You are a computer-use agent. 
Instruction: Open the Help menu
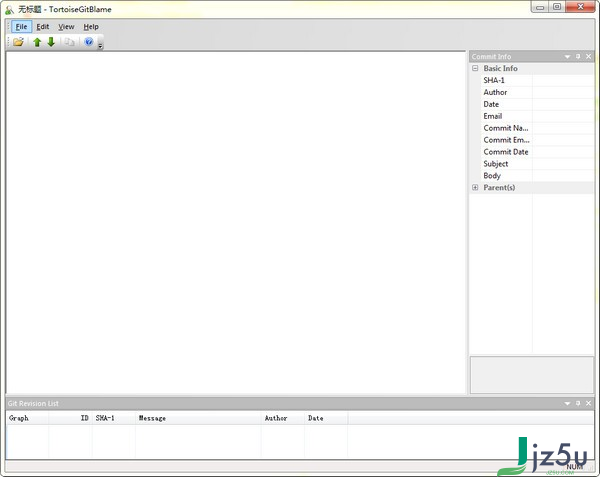point(91,27)
